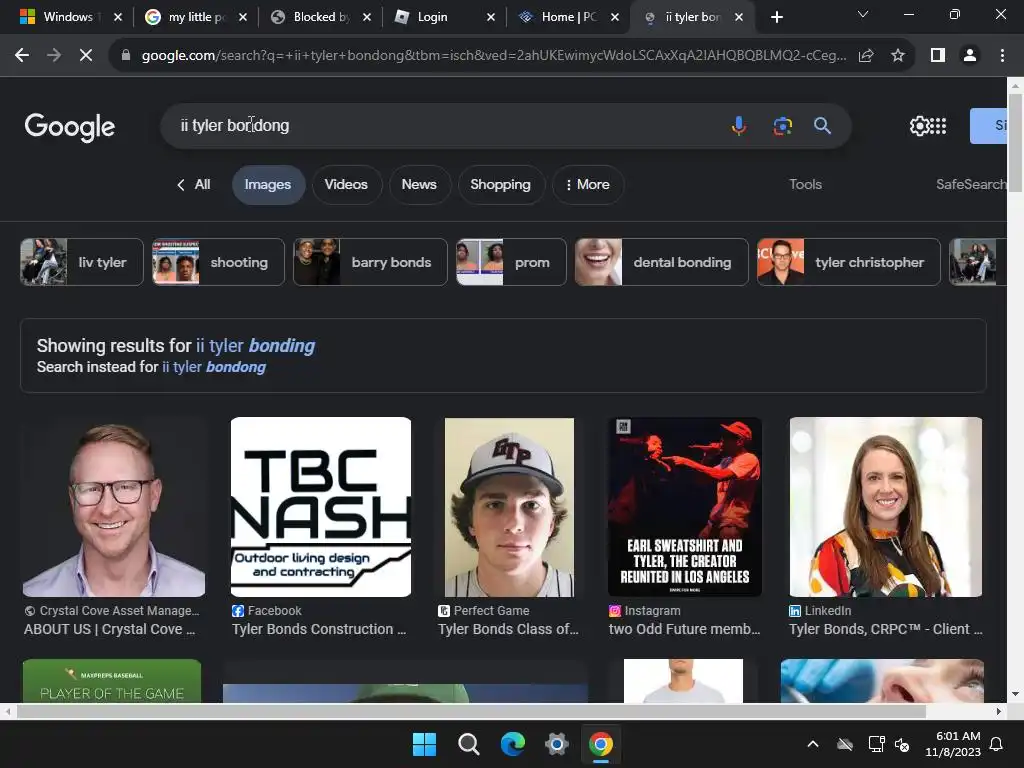
Task: Select the Shopping filter
Action: pyautogui.click(x=500, y=185)
